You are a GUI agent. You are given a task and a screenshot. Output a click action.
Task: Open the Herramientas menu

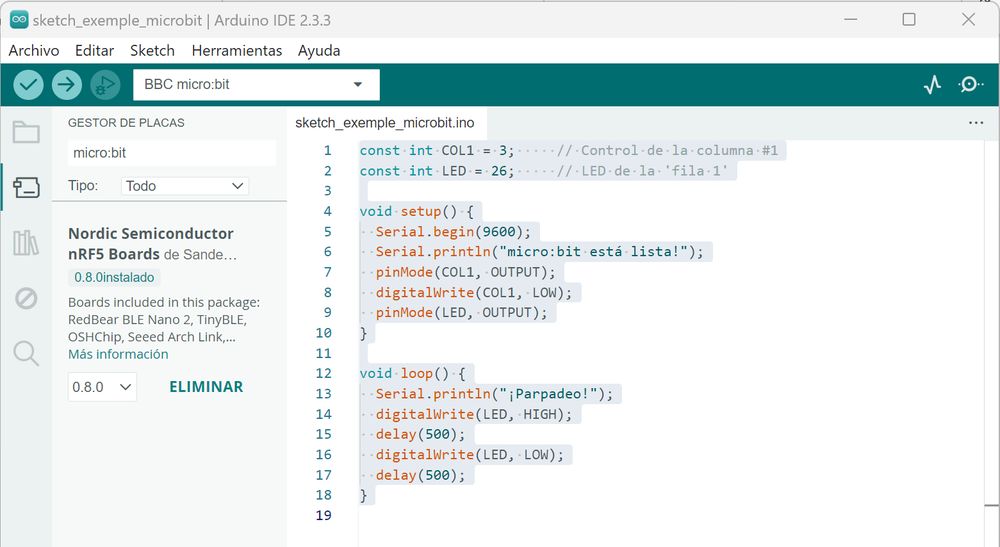[x=237, y=50]
